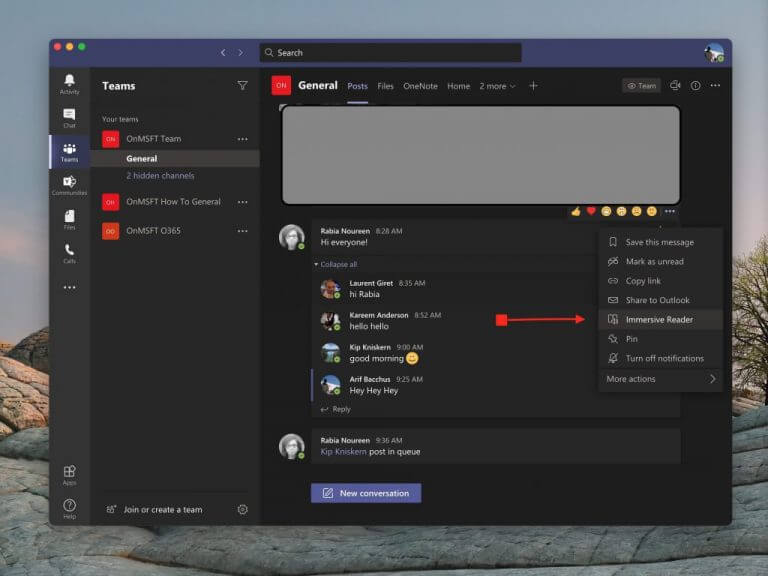Switch to the Posts tab
The height and width of the screenshot is (576, 768).
pyautogui.click(x=358, y=86)
